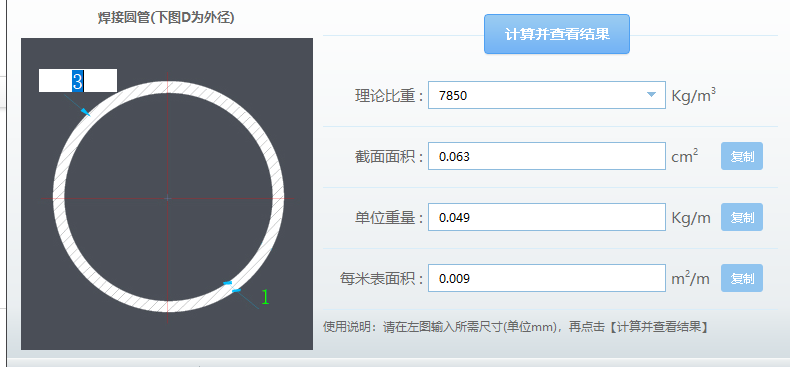The image size is (790, 367).
Task: Click the 理论比重 value 7850
Action: [453, 95]
